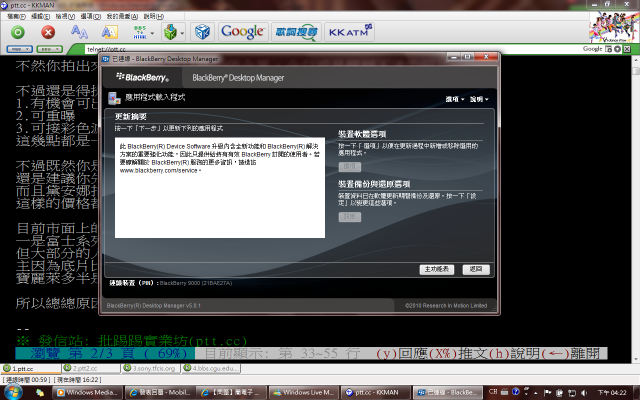Click the advertisement thumbnail at top right
This screenshot has height=400, width=640.
click(x=614, y=27)
